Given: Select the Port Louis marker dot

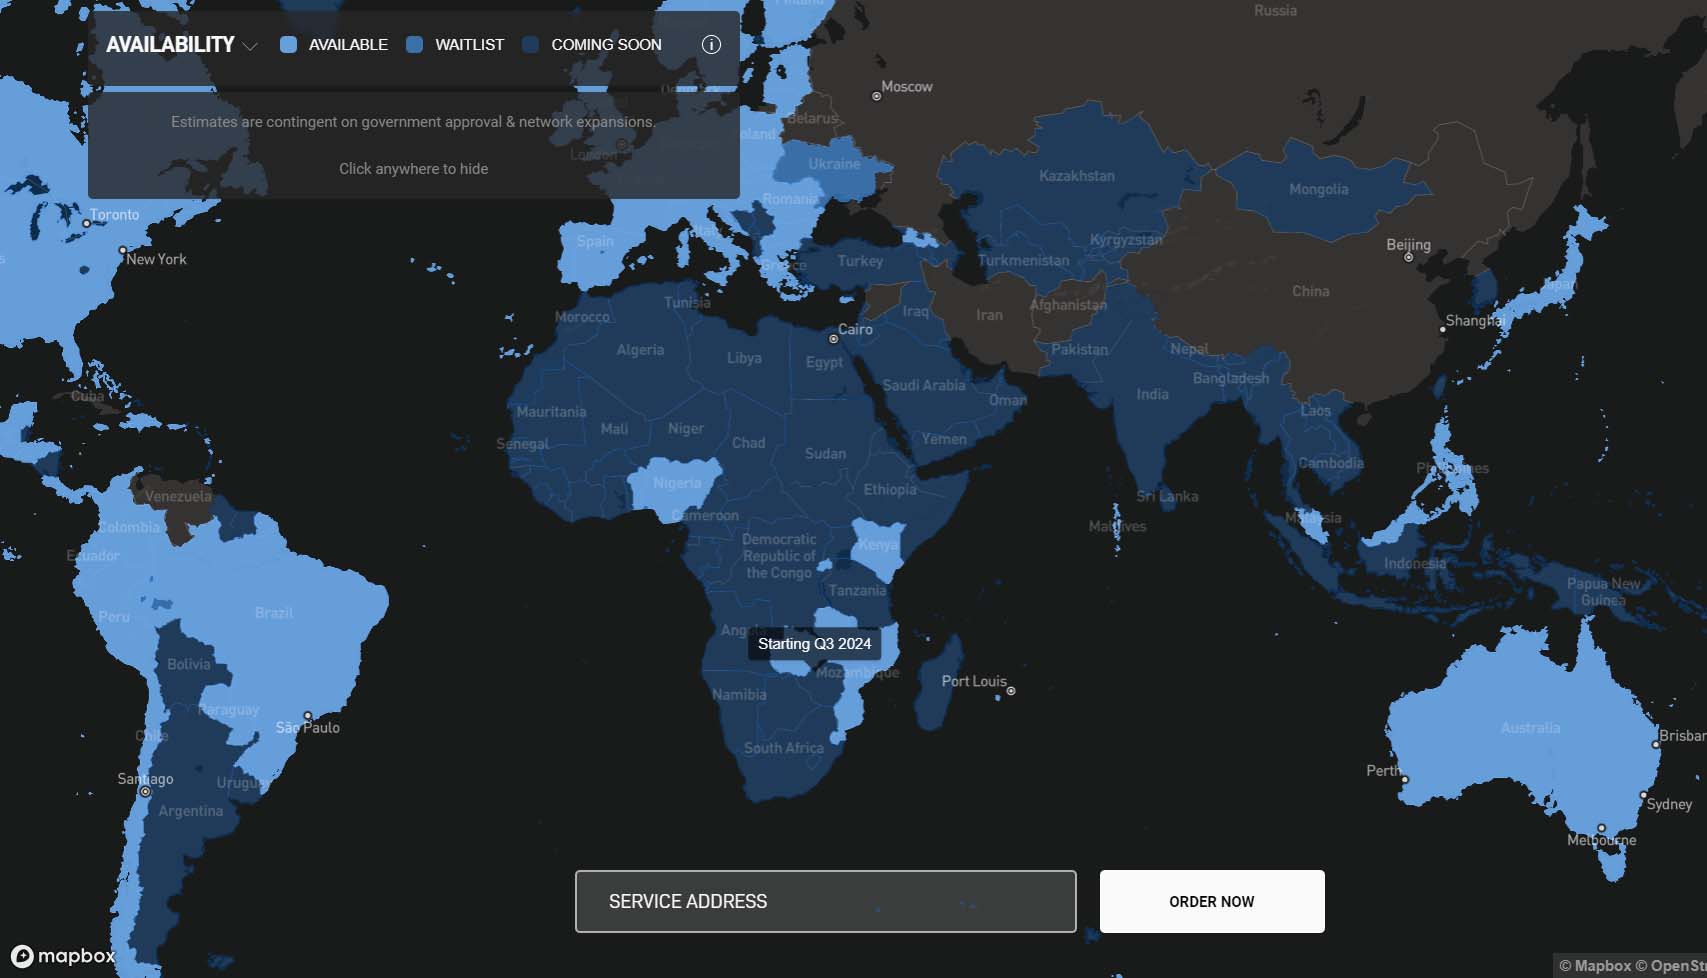Looking at the screenshot, I should coord(1011,691).
